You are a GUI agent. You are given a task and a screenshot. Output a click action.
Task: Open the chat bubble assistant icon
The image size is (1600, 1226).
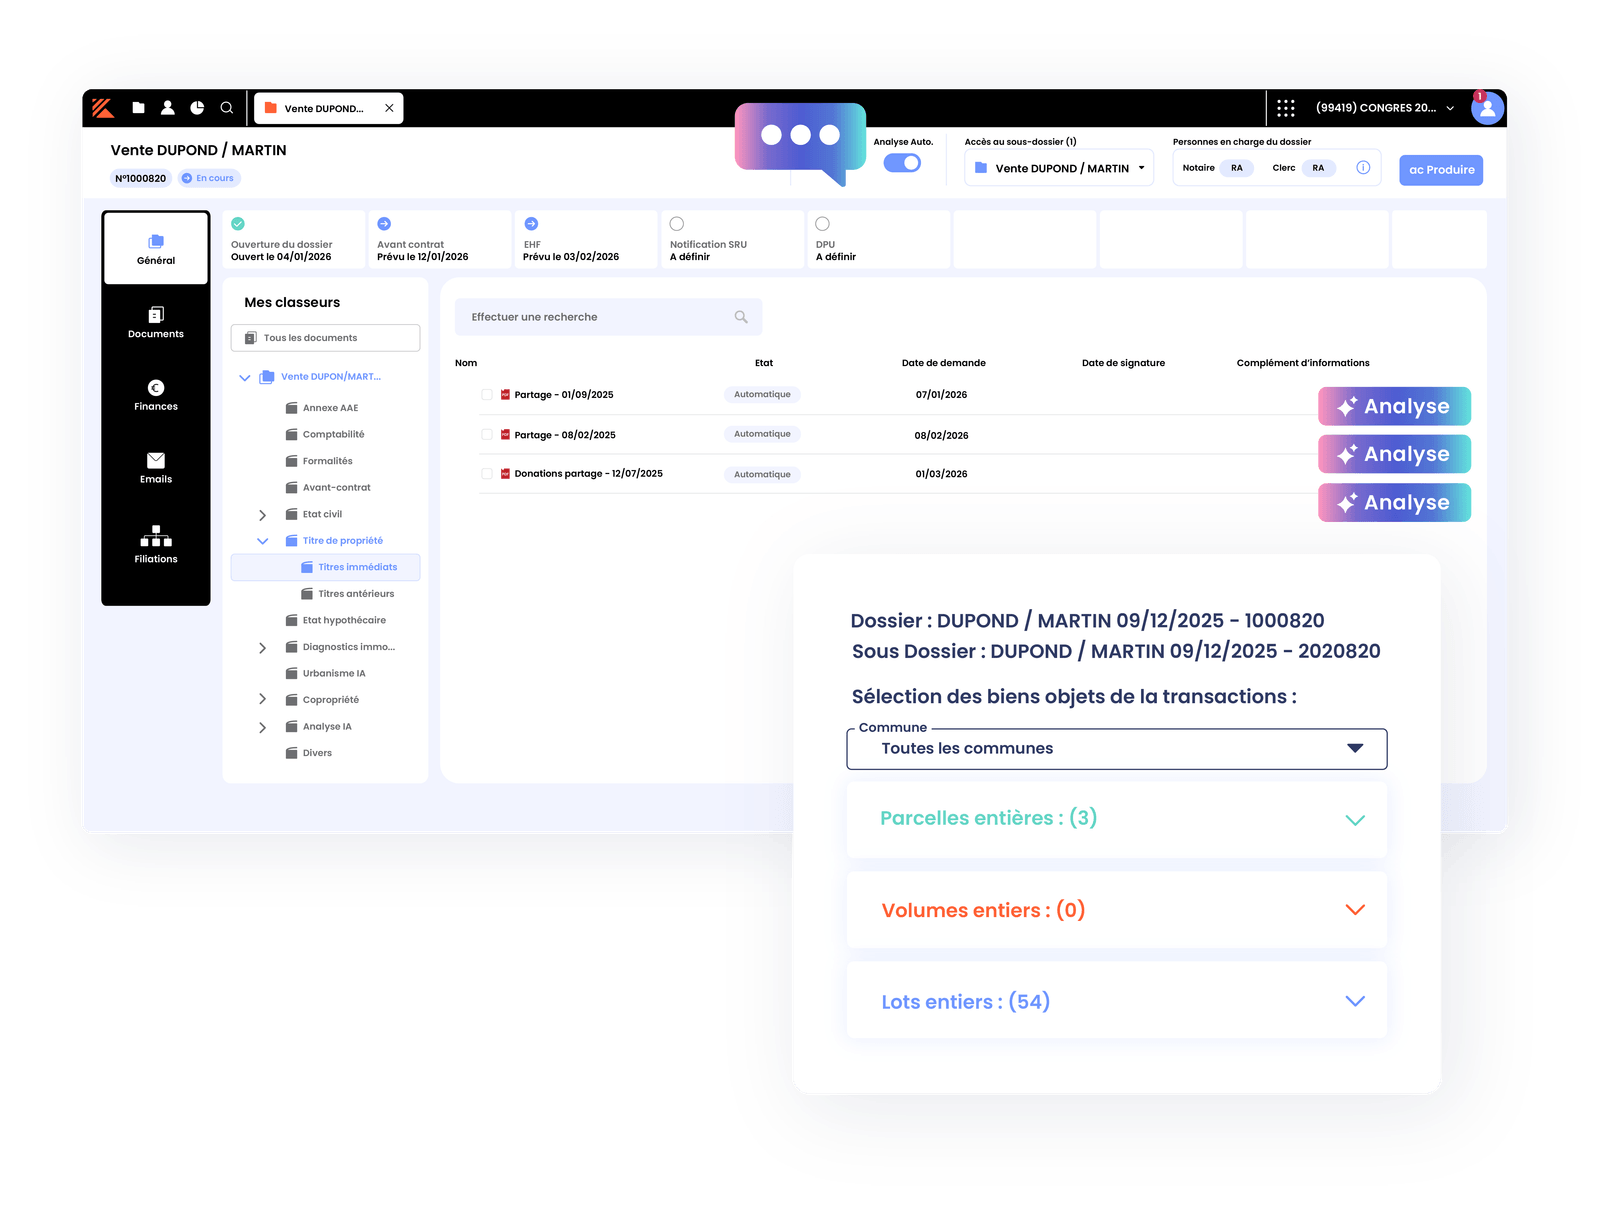801,143
